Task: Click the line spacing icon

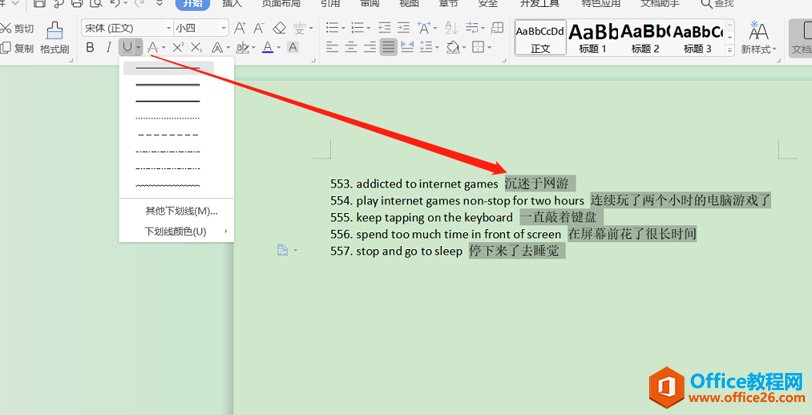Action: tap(426, 48)
